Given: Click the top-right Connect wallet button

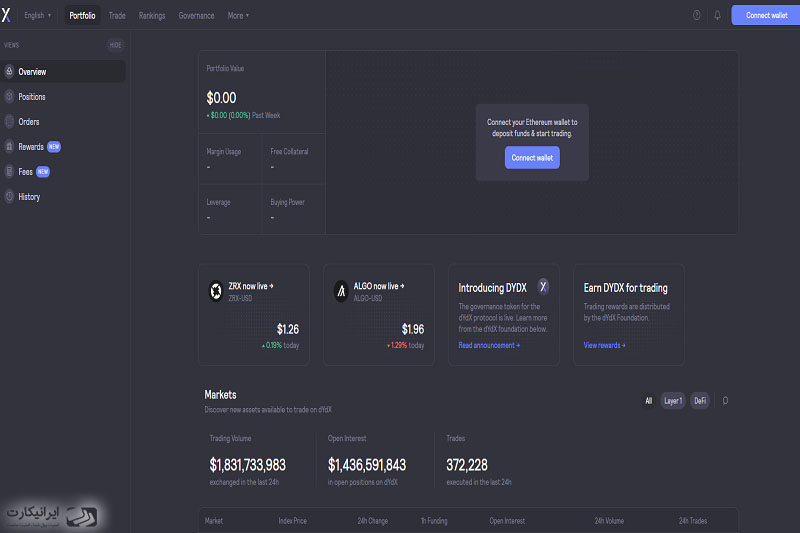Looking at the screenshot, I should (x=766, y=15).
